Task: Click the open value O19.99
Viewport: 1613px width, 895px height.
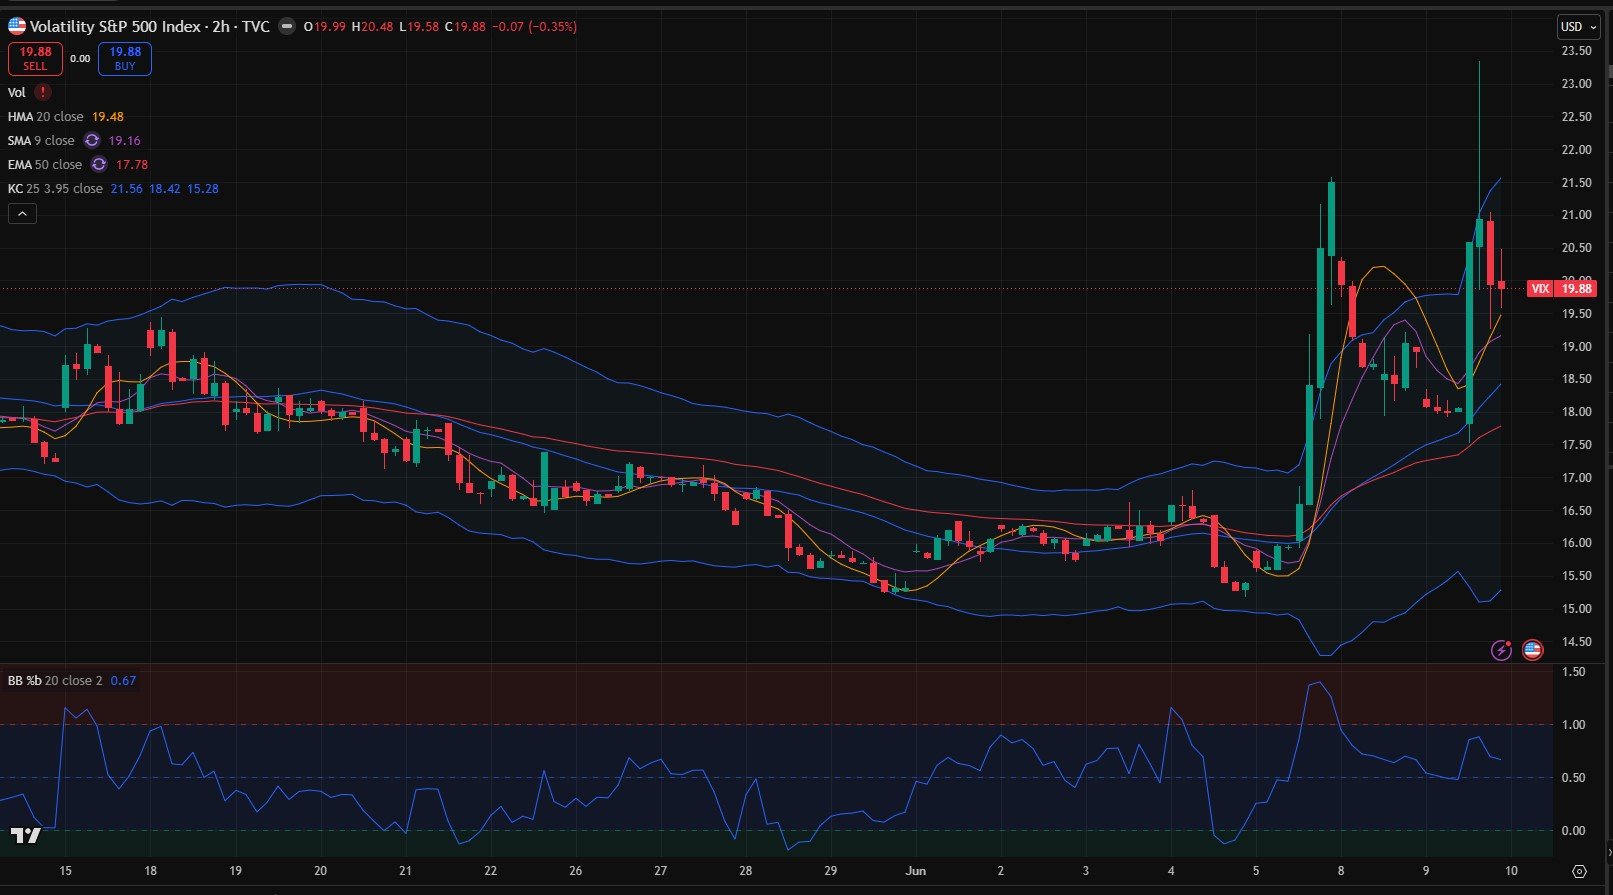Action: coord(325,27)
